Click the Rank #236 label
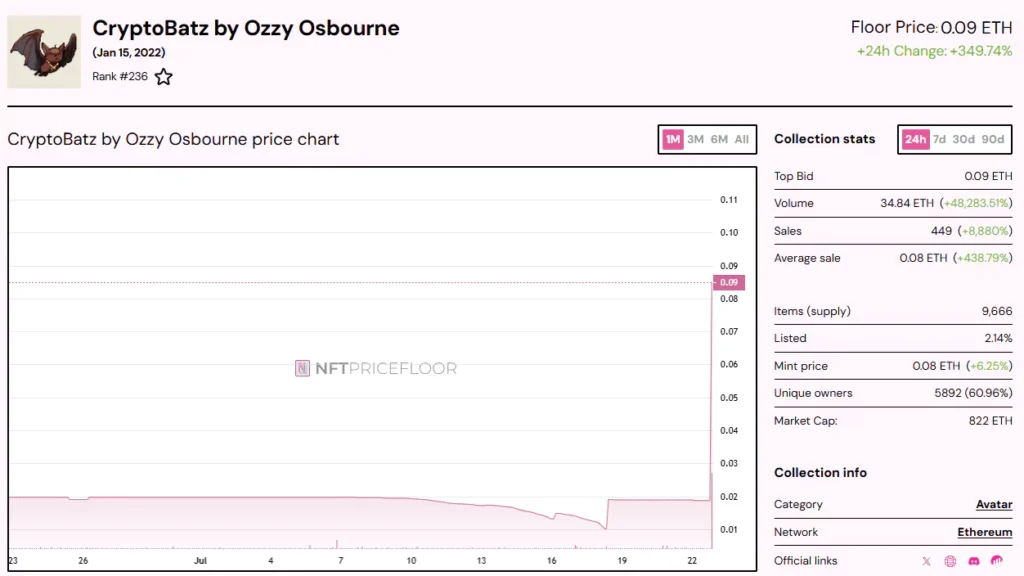1024x576 pixels. pos(120,76)
